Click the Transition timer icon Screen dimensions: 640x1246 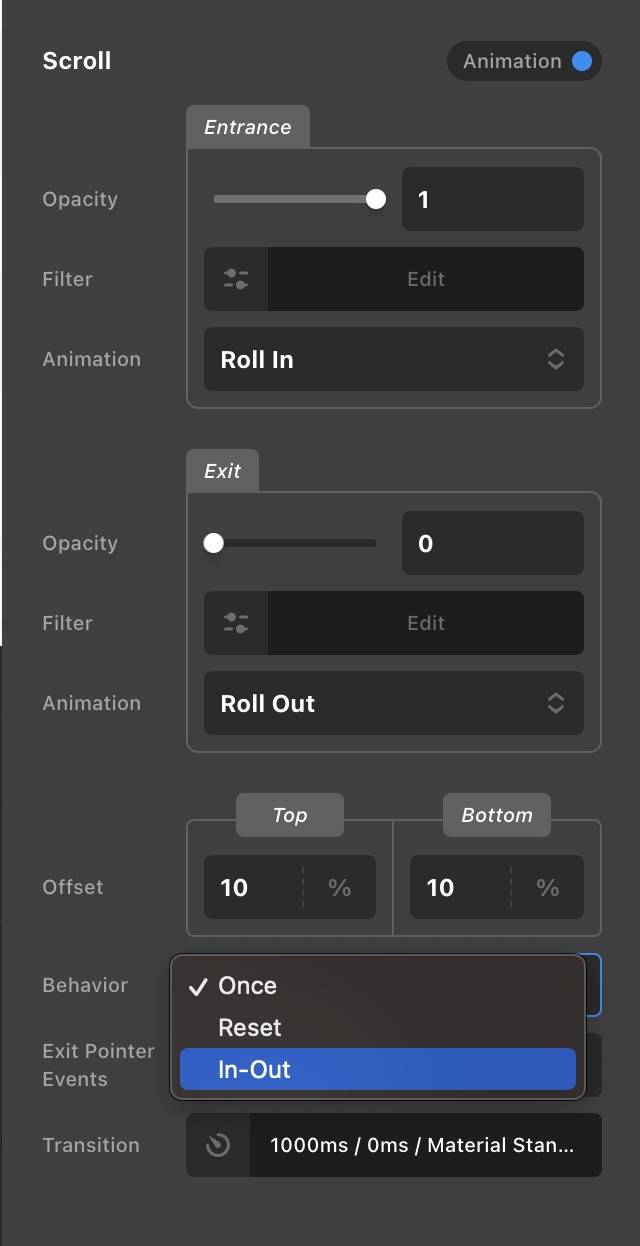point(218,1145)
